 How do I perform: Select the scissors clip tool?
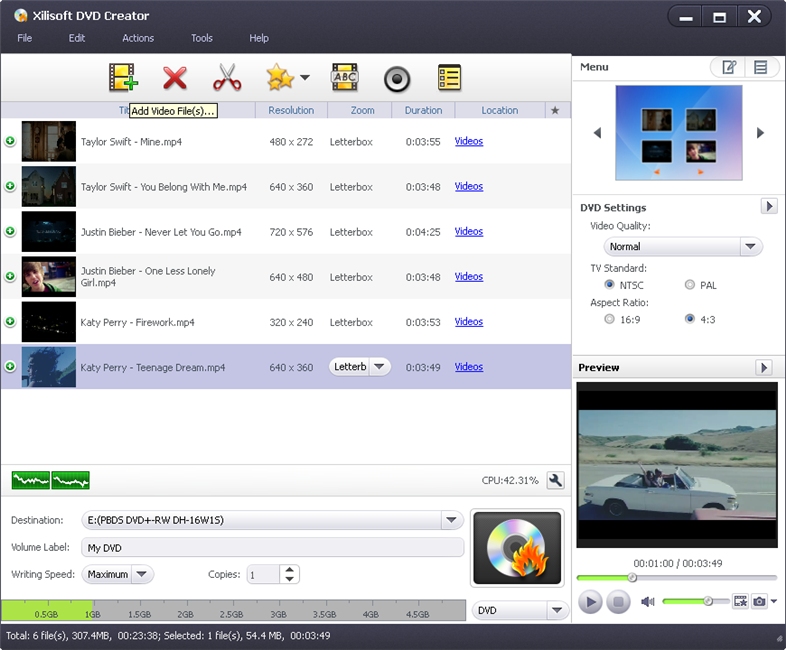point(228,78)
